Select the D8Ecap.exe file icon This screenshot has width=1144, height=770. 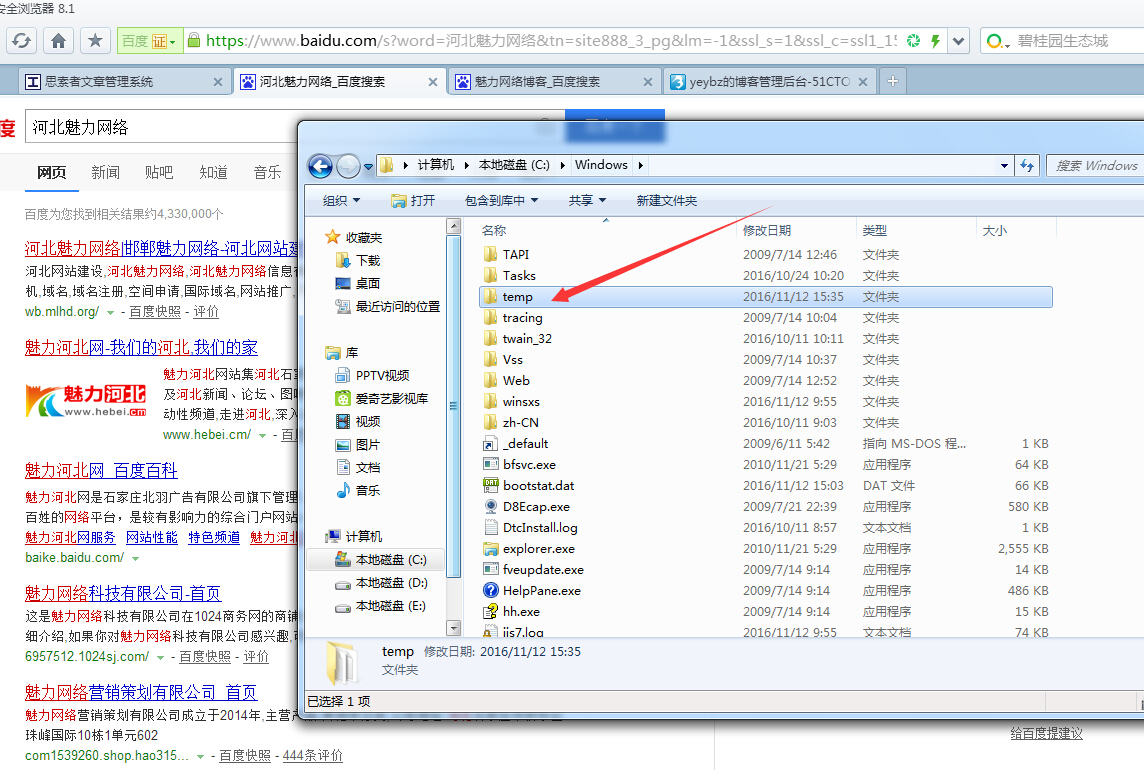[490, 507]
